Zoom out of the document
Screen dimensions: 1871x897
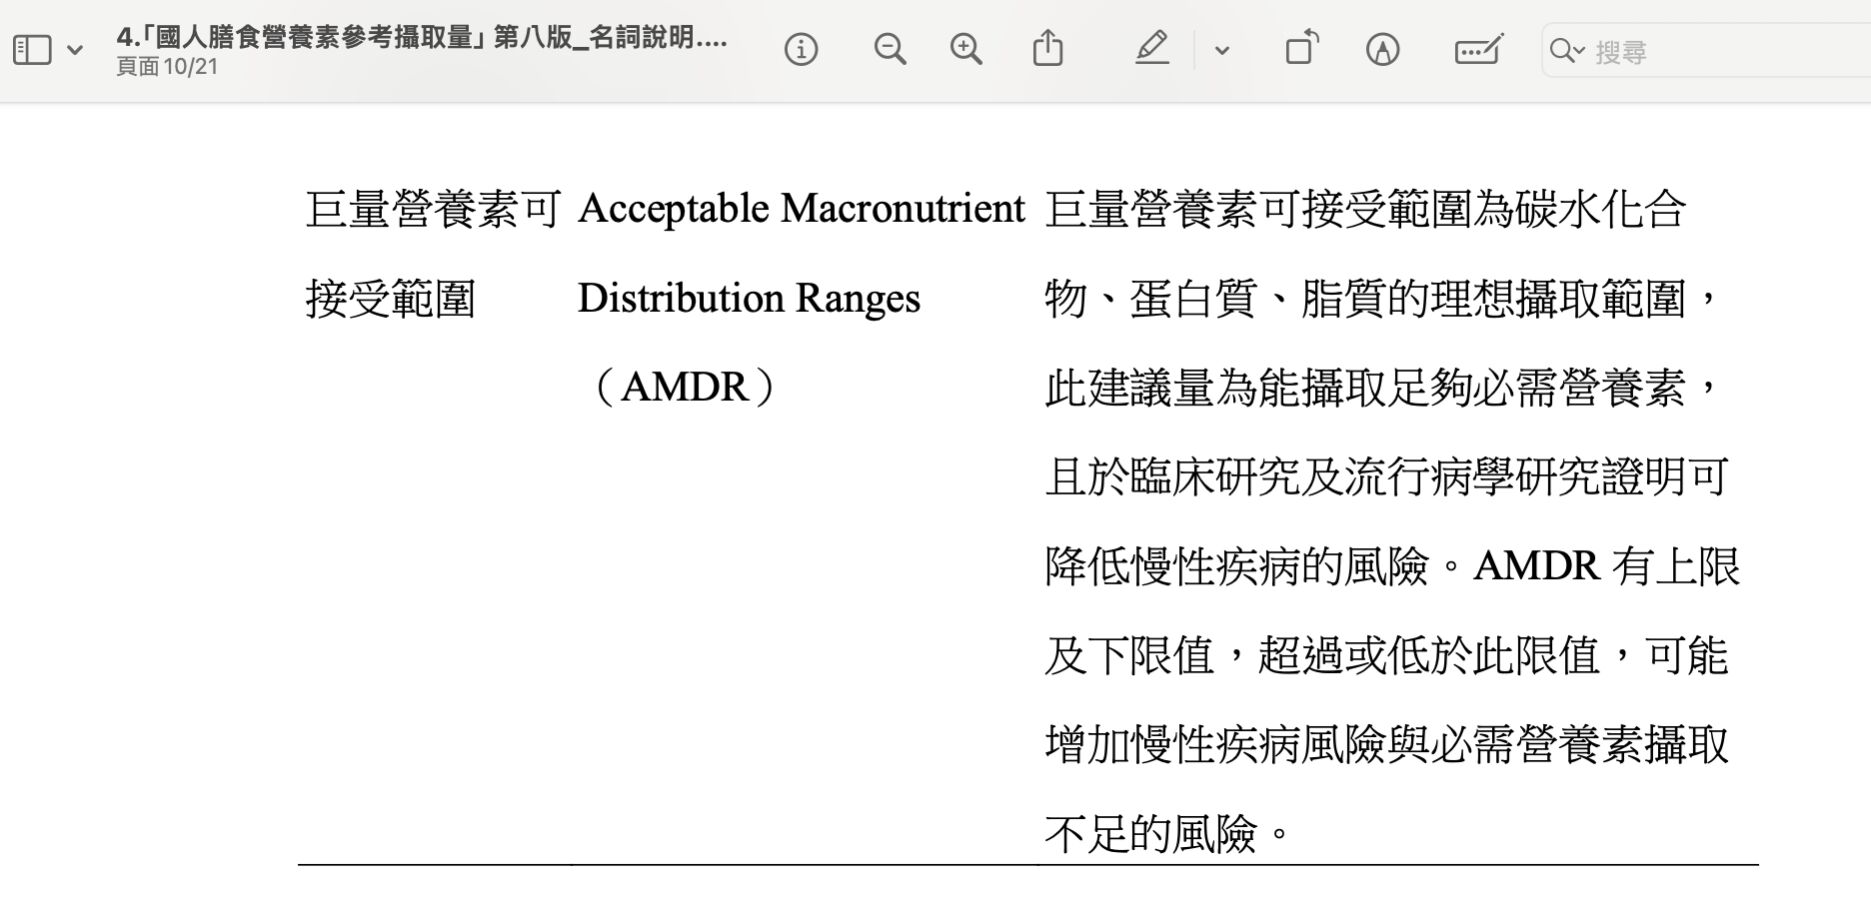889,50
